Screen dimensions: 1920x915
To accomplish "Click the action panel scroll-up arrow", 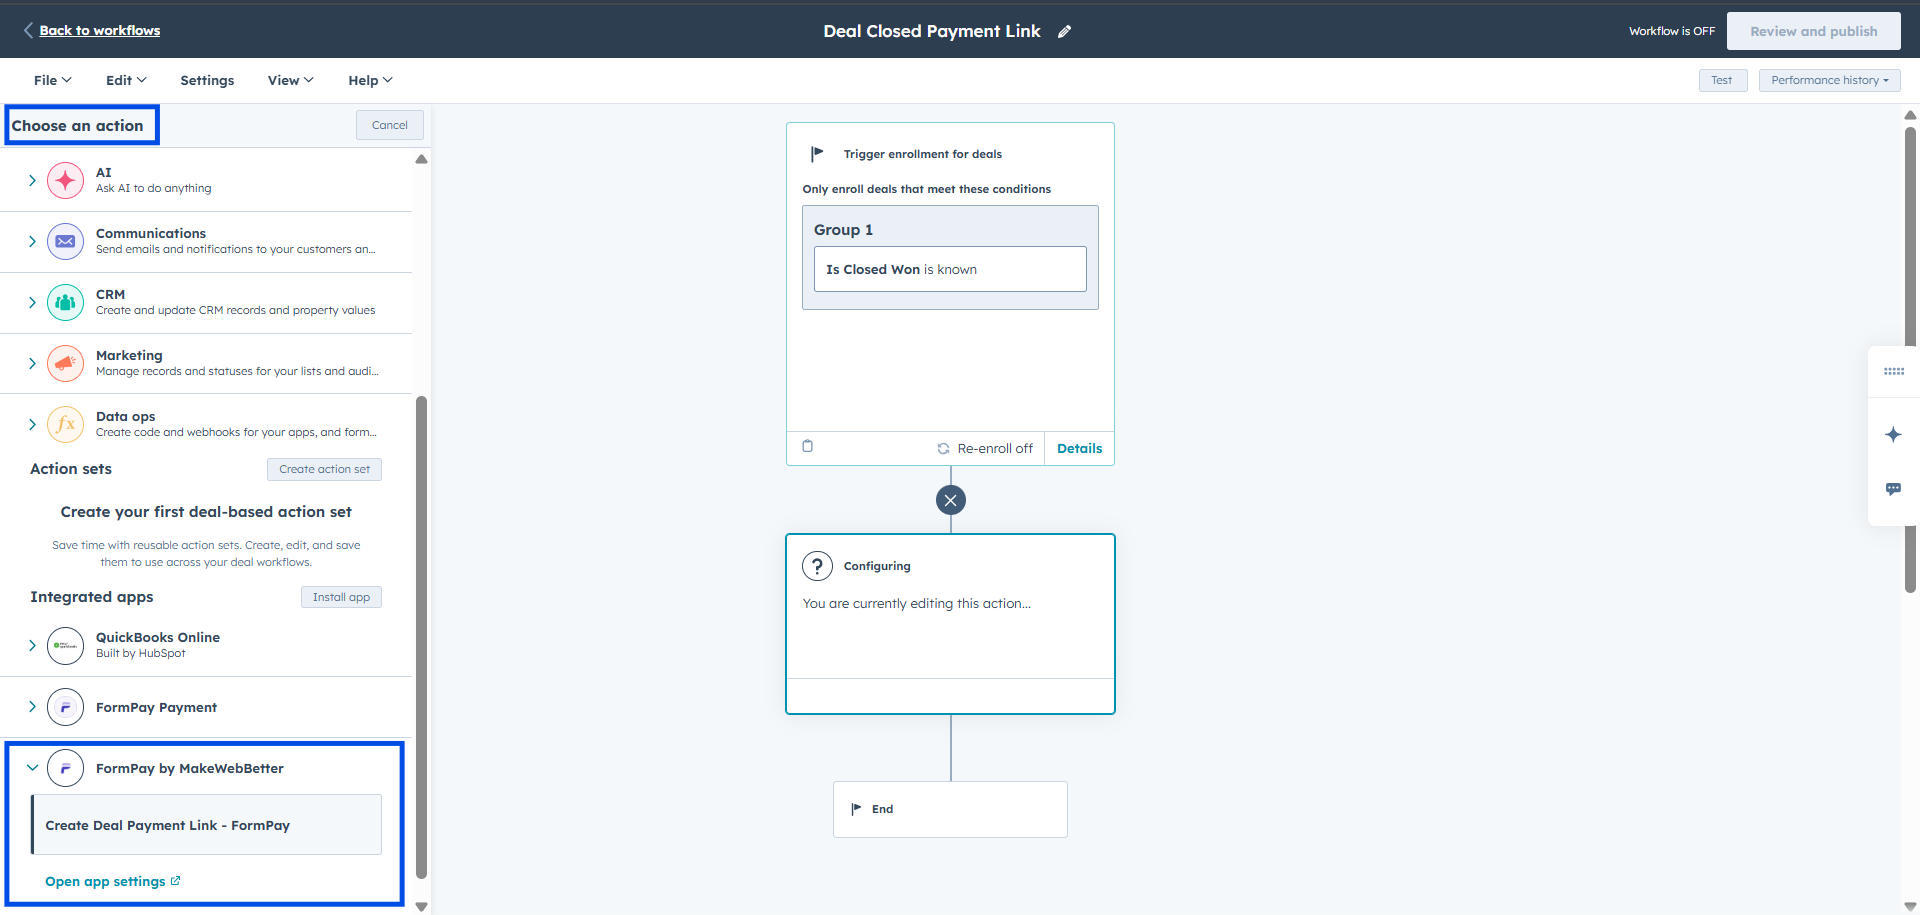I will pyautogui.click(x=421, y=159).
